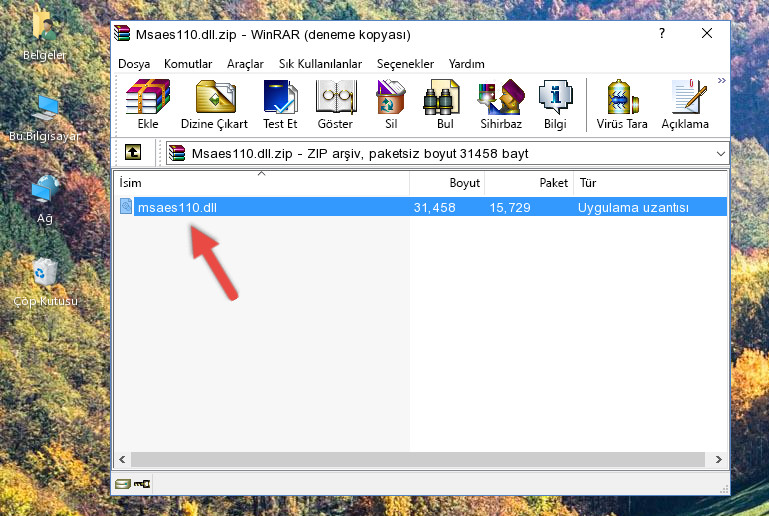Expand hidden toolbar items chevron

tap(721, 80)
